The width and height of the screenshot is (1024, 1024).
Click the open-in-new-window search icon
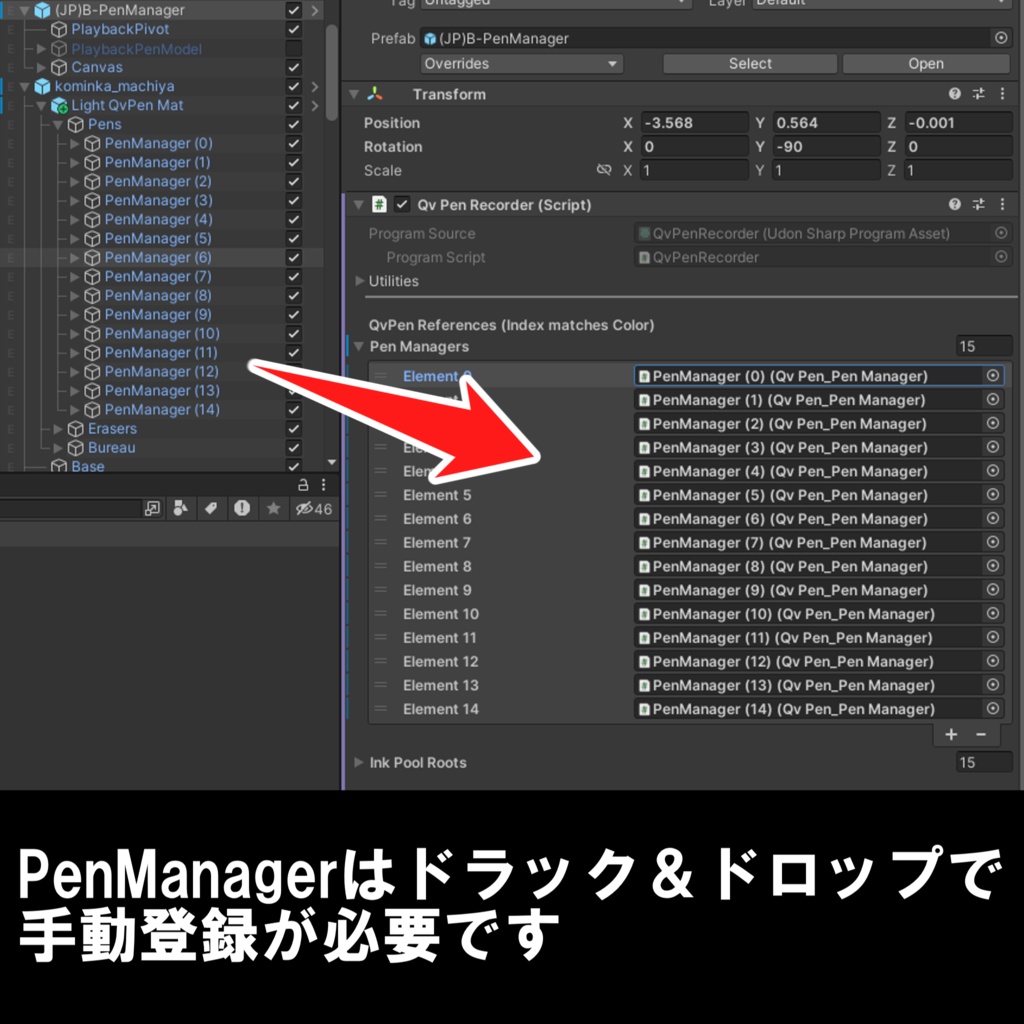pos(152,508)
